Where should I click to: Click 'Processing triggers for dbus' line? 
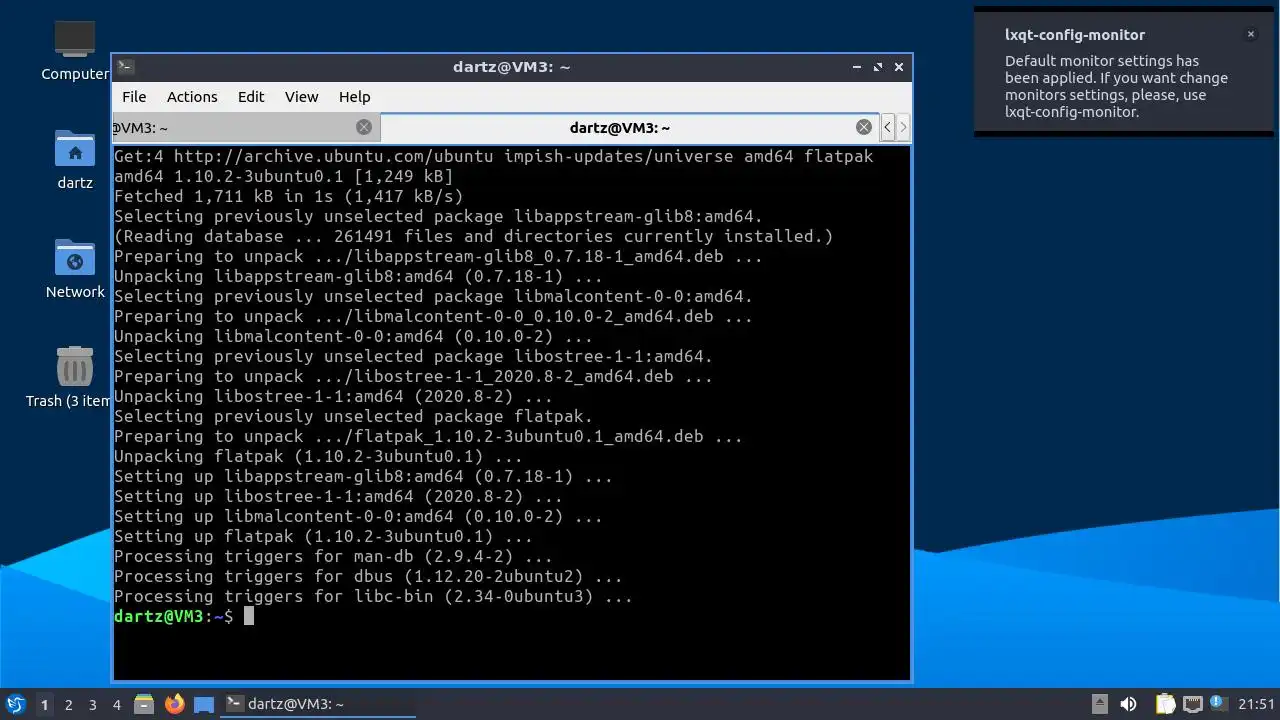tap(368, 577)
